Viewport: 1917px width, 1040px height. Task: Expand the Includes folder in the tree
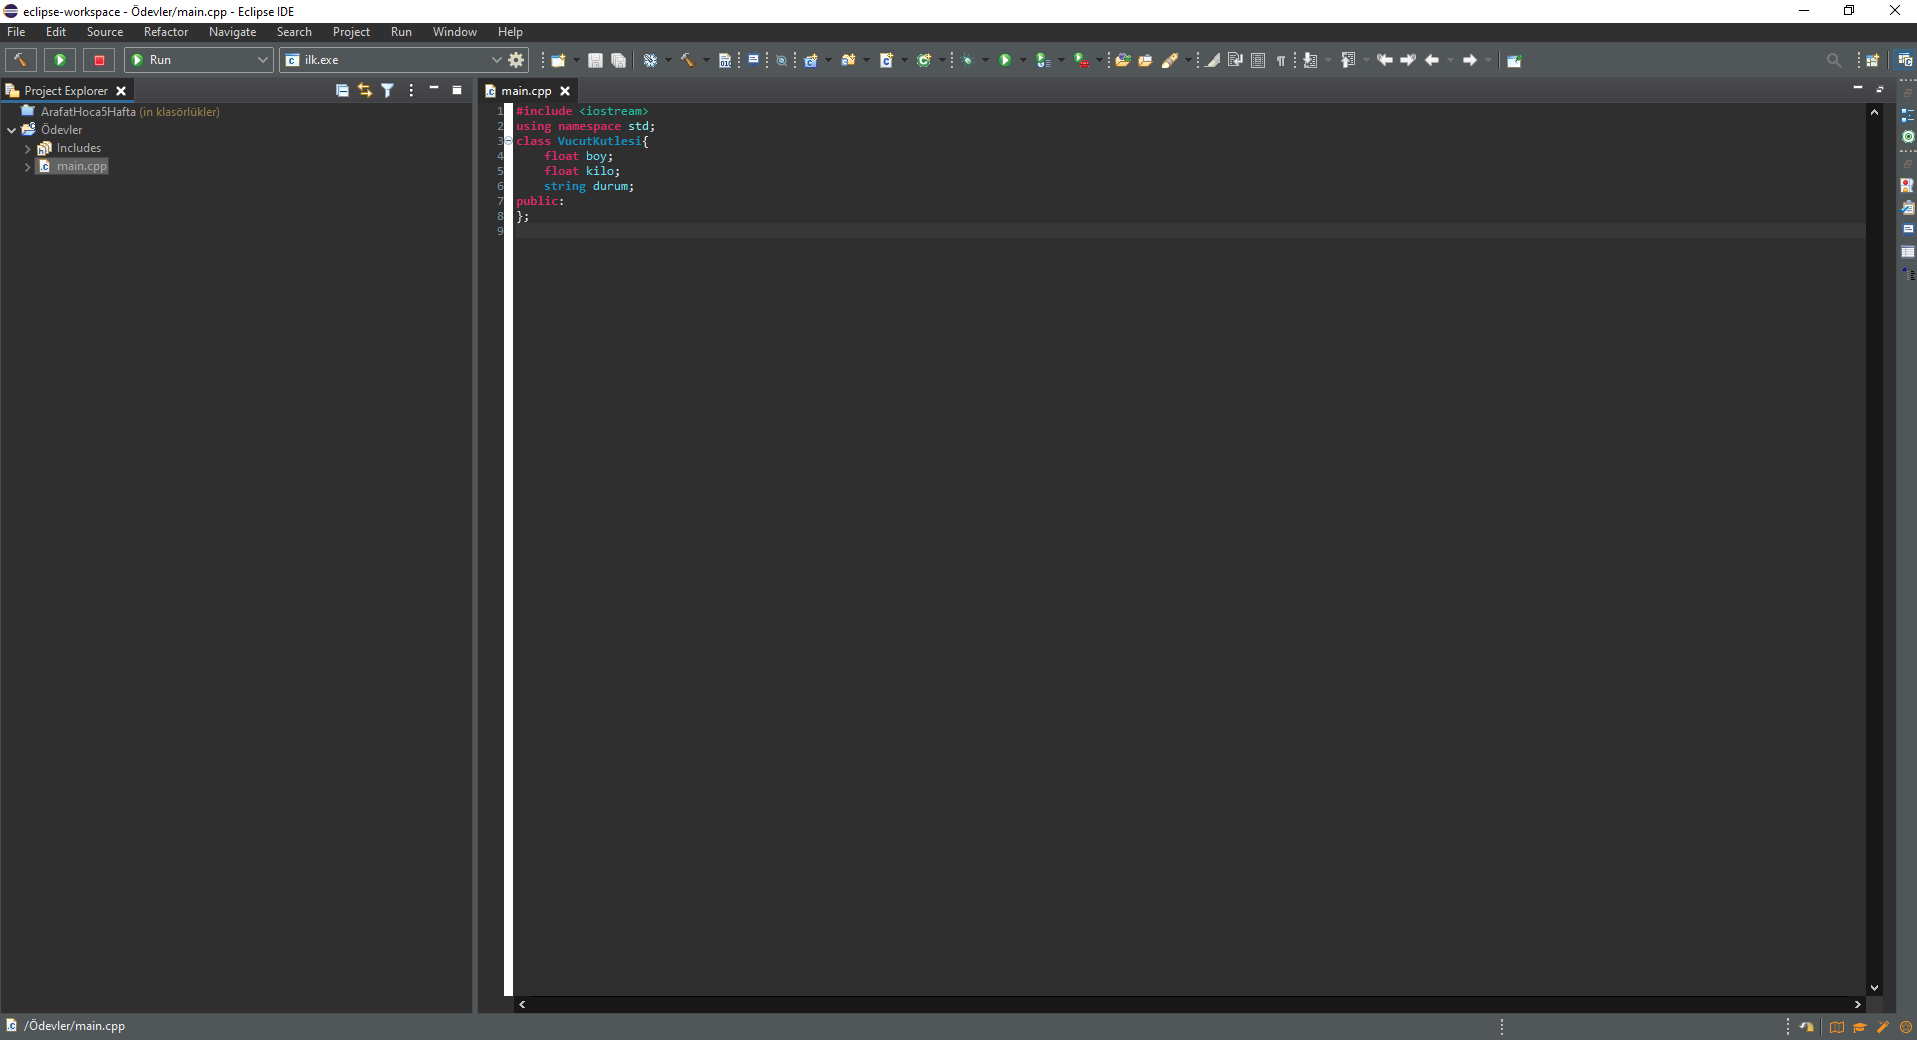(x=28, y=148)
